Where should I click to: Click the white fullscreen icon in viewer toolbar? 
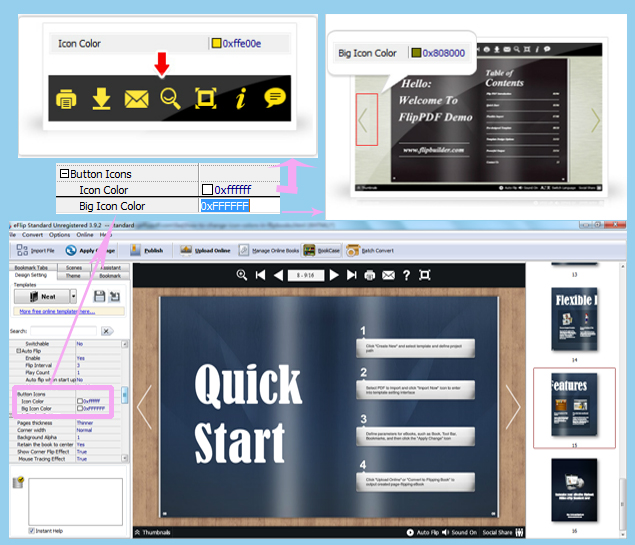pos(424,275)
